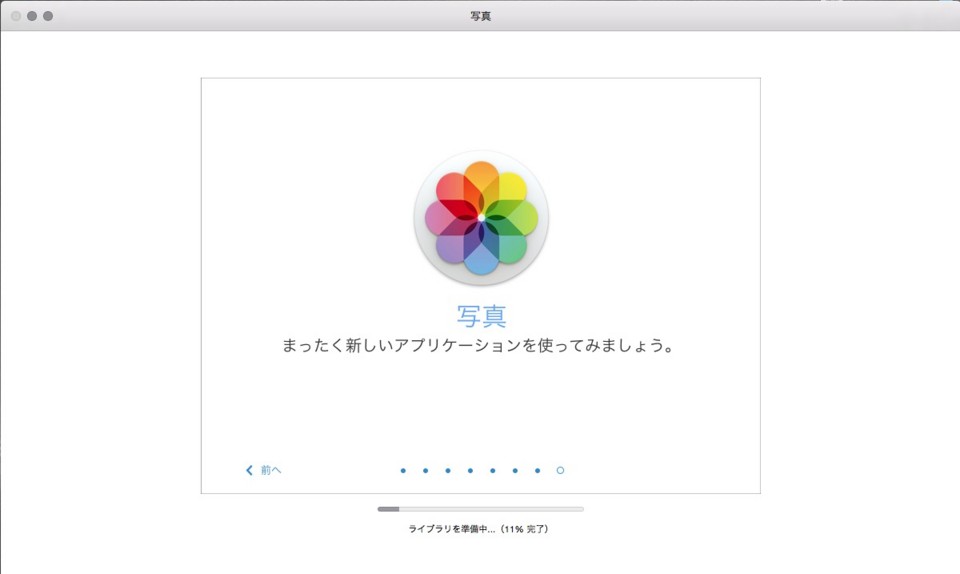Click the library preparation progress bar
The image size is (960, 574).
pos(481,509)
